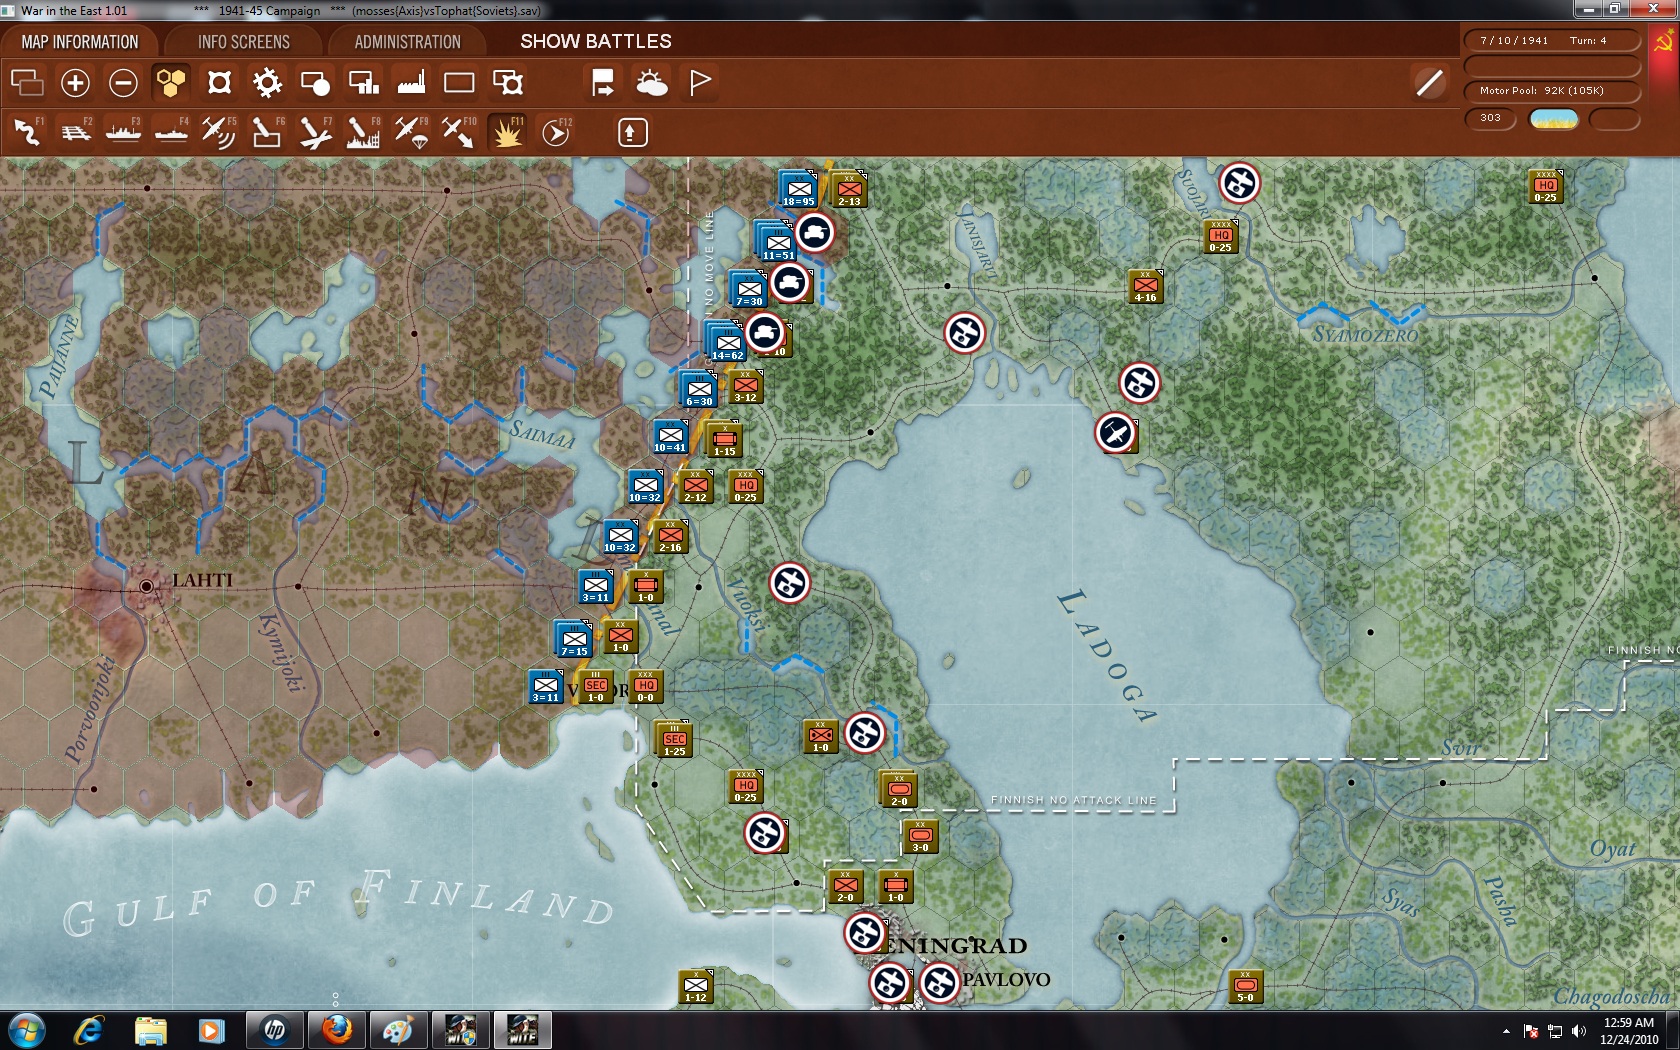Screen dimensions: 1680x1050
Task: Open Windows Explorer from the taskbar
Action: click(150, 1030)
